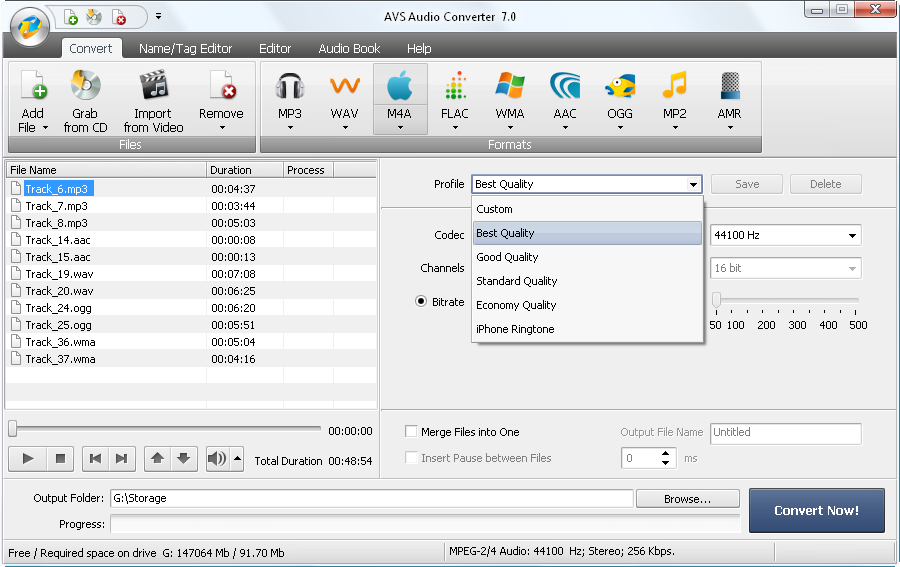
Task: Increase pause milliseconds with up arrow
Action: 665,453
